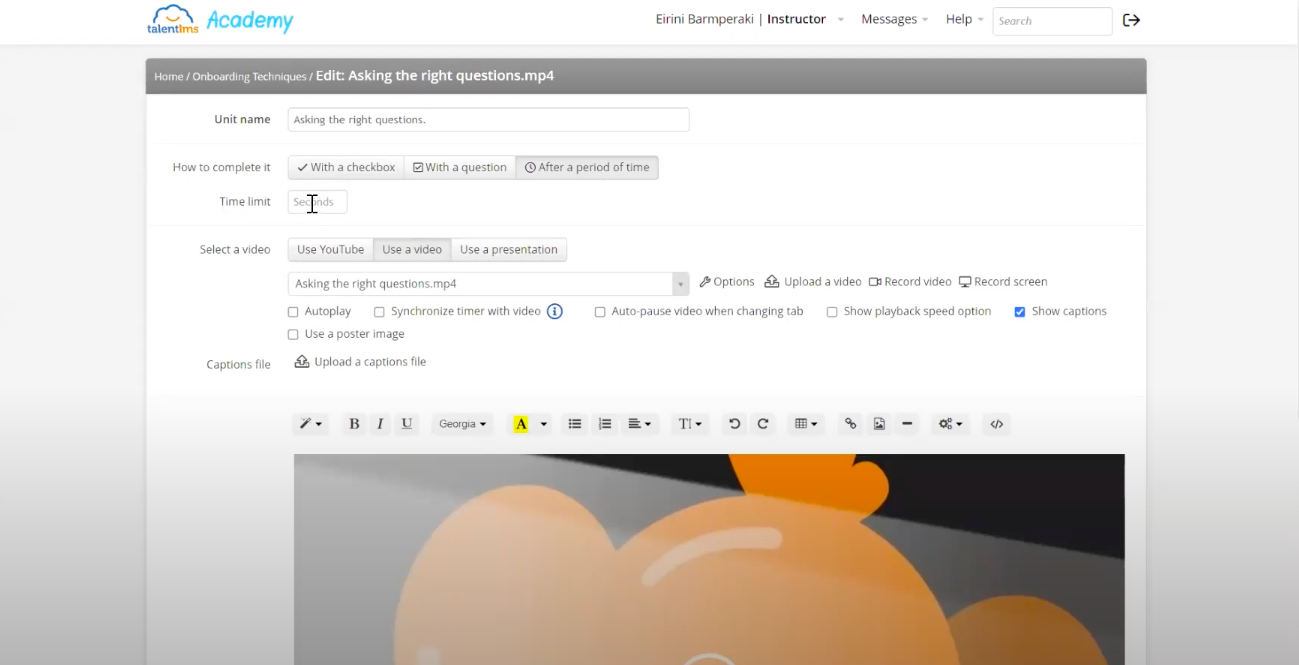Select With a question completion option
1299x665 pixels.
(460, 168)
